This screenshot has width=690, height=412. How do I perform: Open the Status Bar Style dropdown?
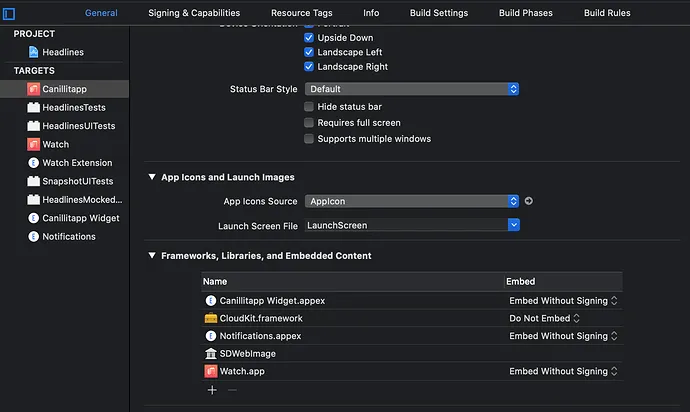[x=412, y=89]
